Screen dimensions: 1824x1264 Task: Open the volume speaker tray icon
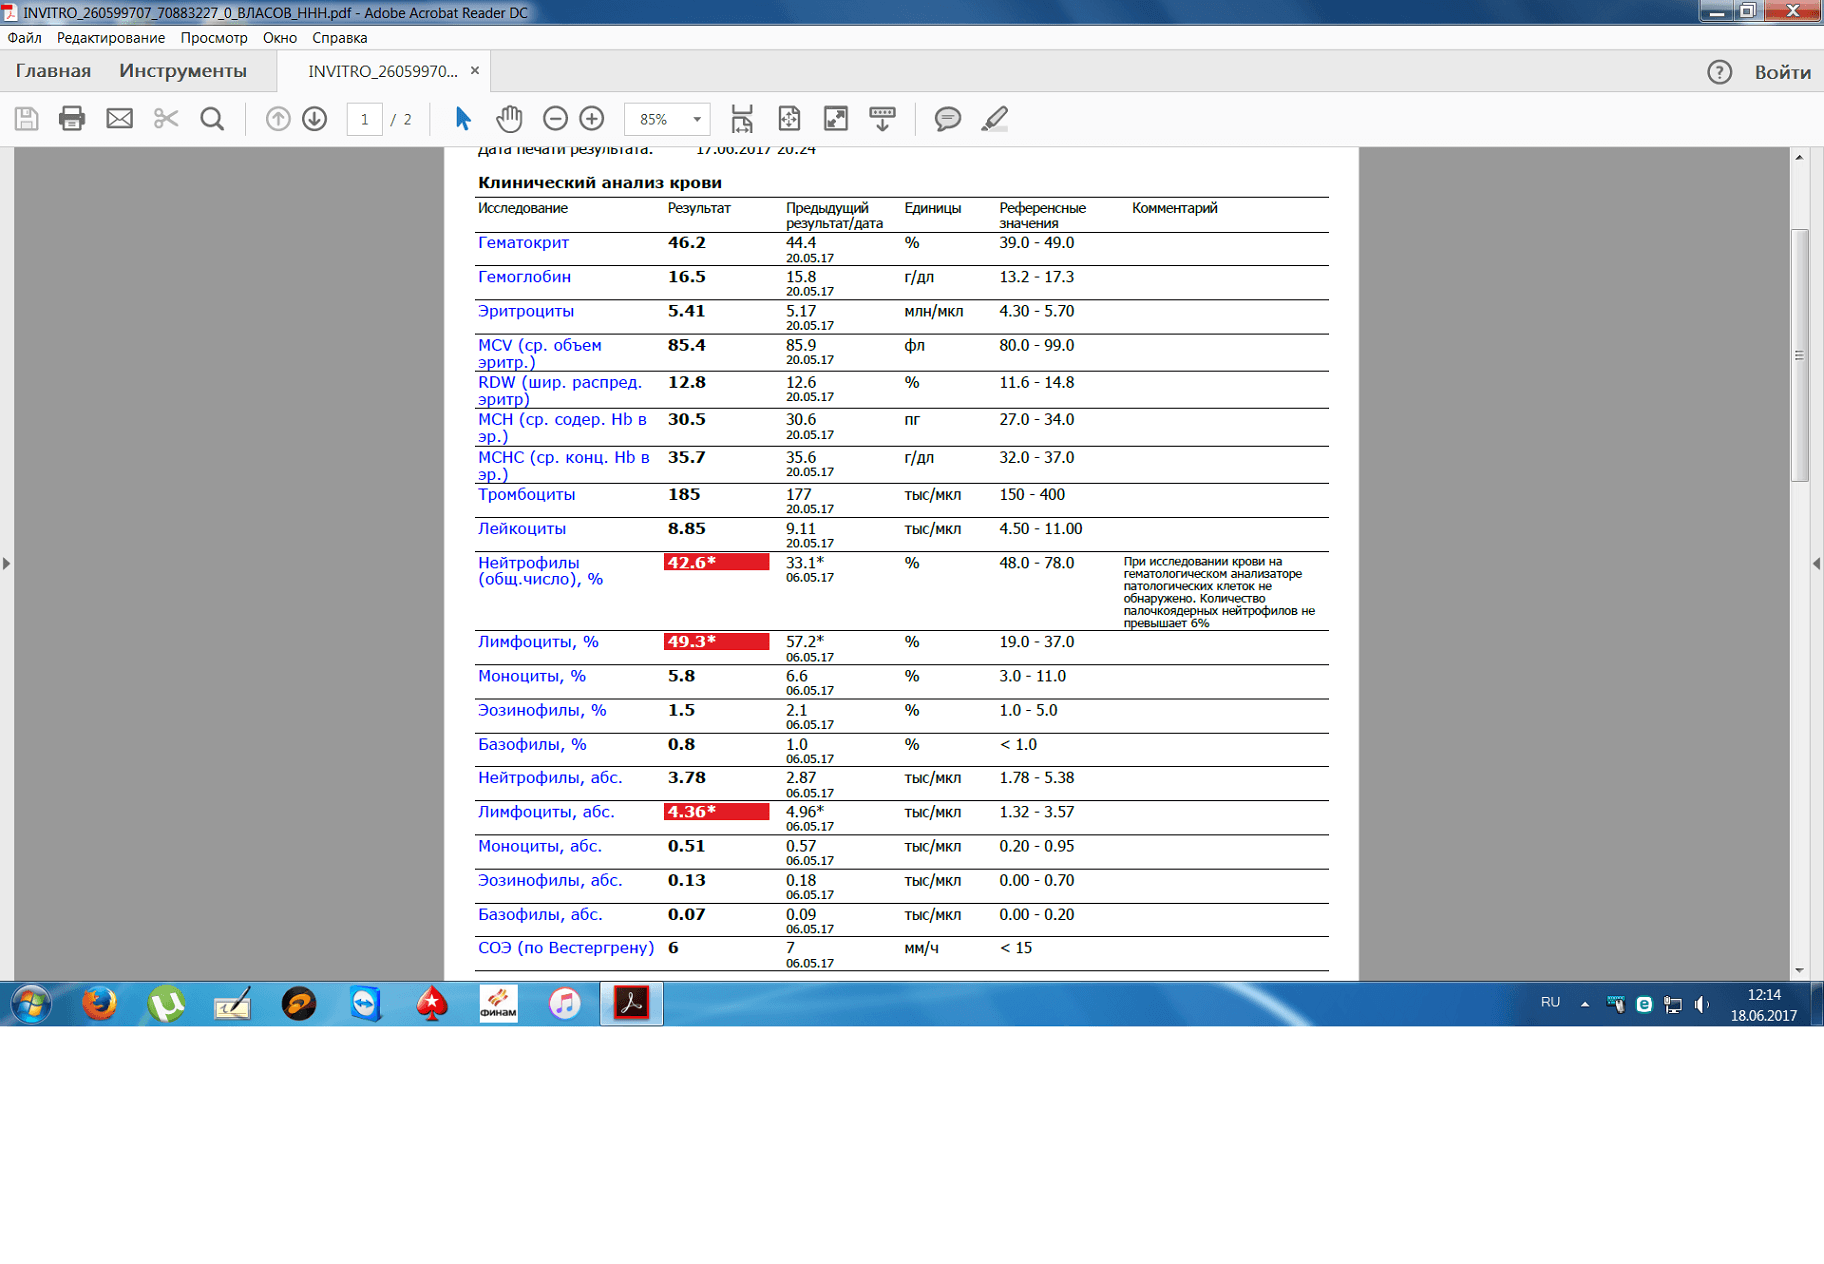pyautogui.click(x=1702, y=1004)
